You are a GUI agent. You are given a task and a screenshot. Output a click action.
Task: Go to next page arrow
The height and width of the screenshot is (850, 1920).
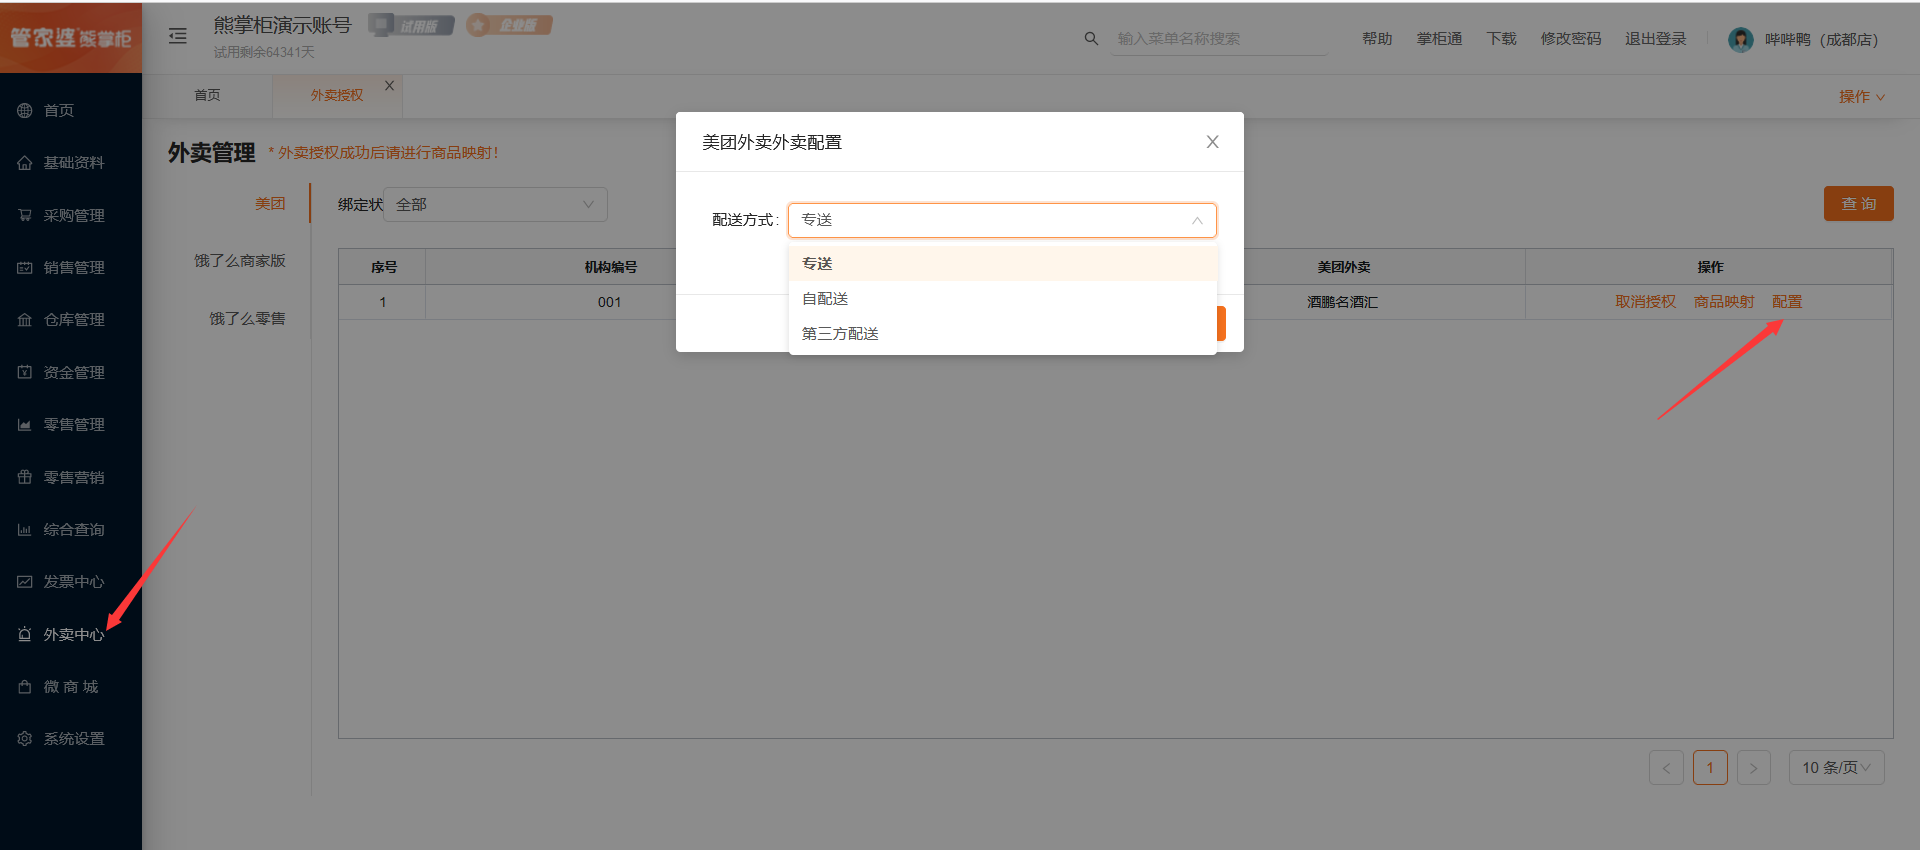pos(1754,767)
